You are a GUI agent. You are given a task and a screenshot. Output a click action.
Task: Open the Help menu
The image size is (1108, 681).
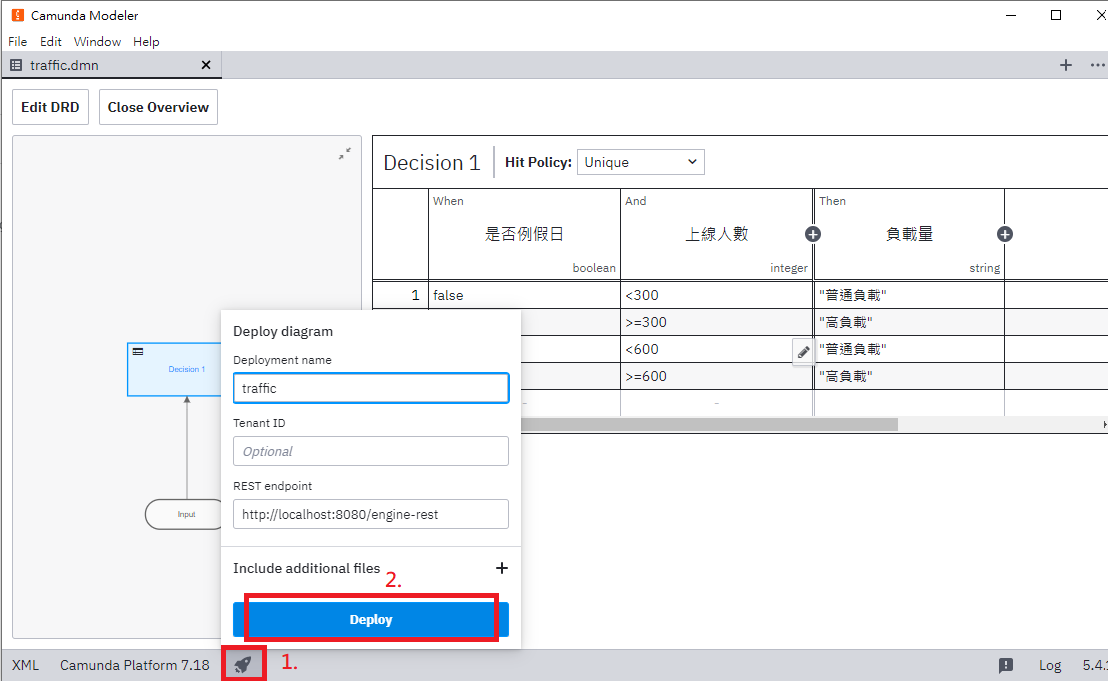pyautogui.click(x=146, y=42)
